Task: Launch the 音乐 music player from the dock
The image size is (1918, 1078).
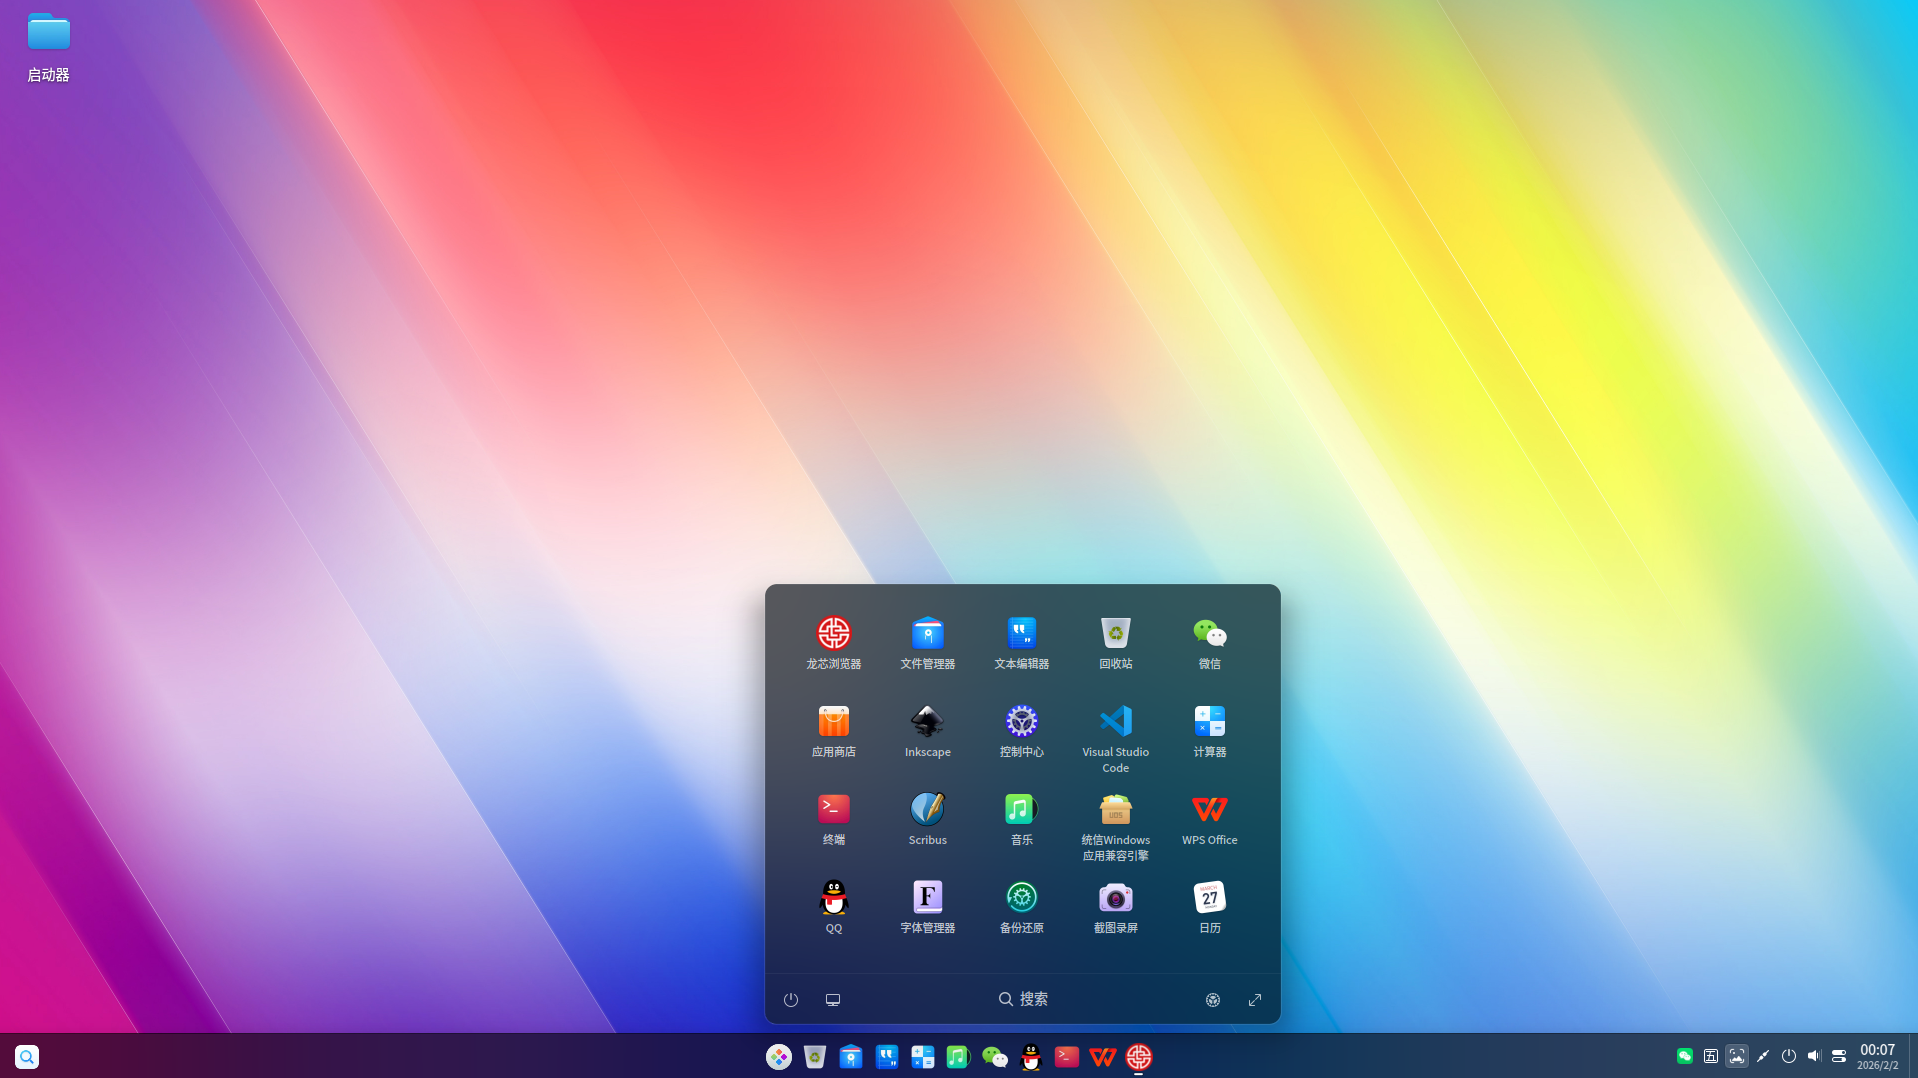Action: (x=957, y=1056)
